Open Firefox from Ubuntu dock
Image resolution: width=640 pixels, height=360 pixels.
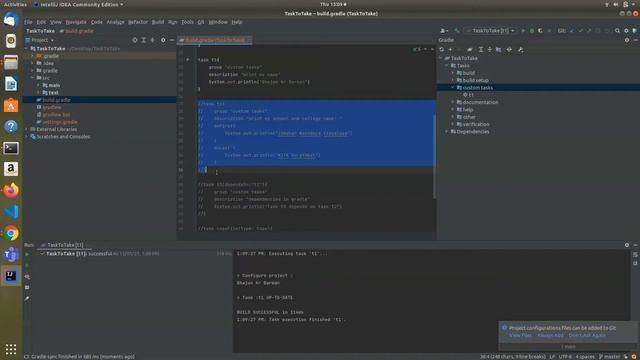tap(11, 191)
